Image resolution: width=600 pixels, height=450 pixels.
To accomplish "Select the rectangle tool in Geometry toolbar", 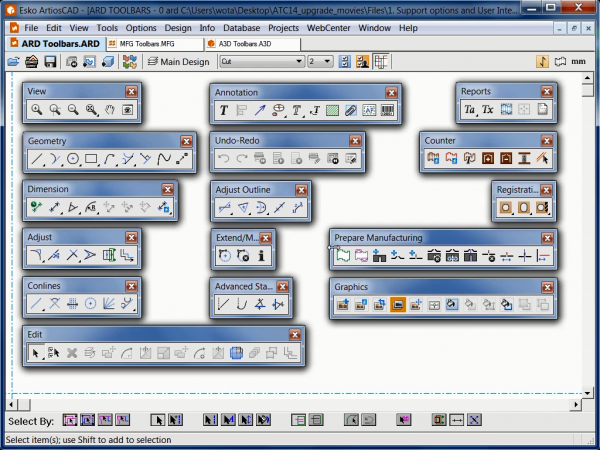I will (91, 159).
